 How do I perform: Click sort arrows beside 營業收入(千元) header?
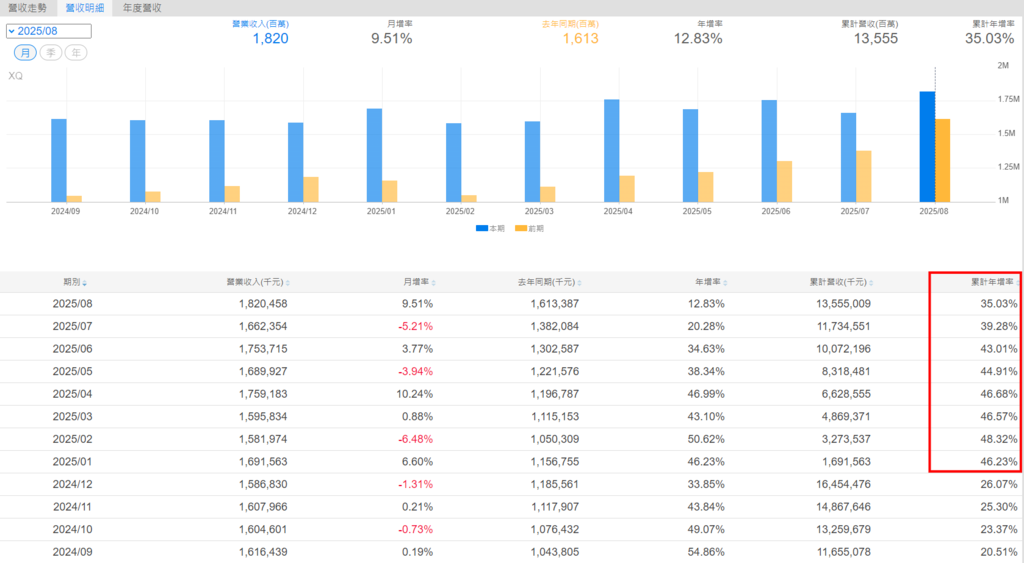287,283
